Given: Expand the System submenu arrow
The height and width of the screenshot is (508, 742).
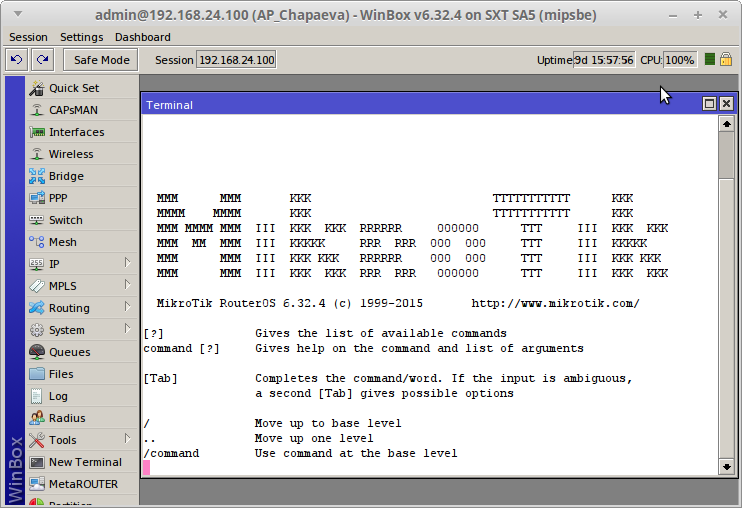Looking at the screenshot, I should (x=127, y=329).
